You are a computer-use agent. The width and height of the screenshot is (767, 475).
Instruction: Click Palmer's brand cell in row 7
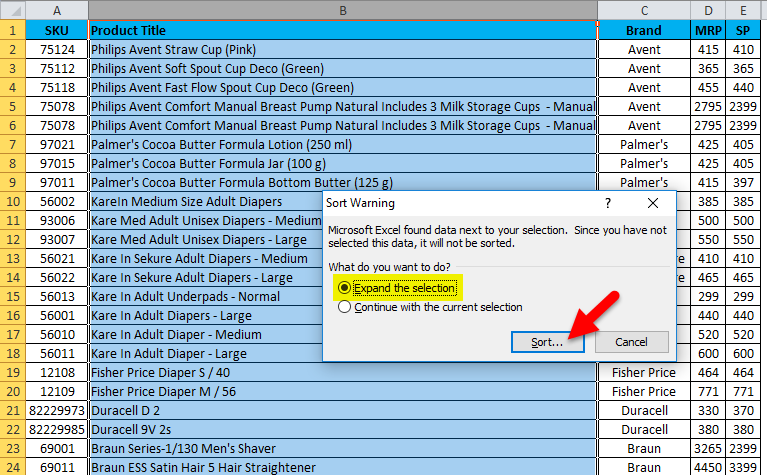pos(644,144)
